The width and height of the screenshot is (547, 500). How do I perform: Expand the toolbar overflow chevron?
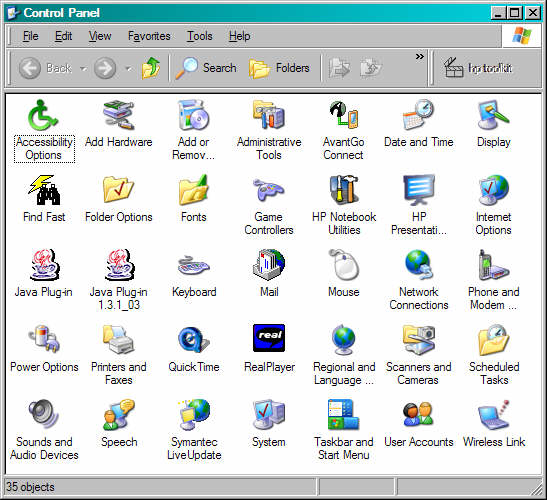click(420, 57)
